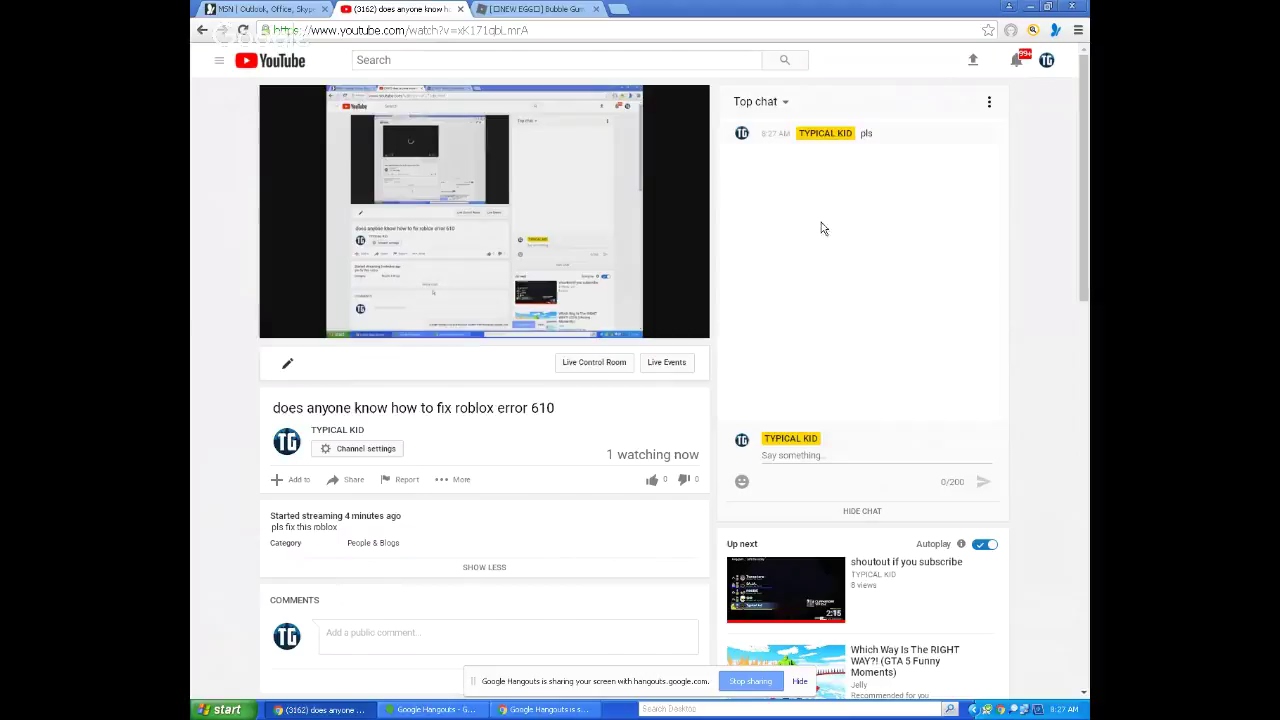This screenshot has width=1280, height=720.
Task: Open Channel settings
Action: click(358, 449)
